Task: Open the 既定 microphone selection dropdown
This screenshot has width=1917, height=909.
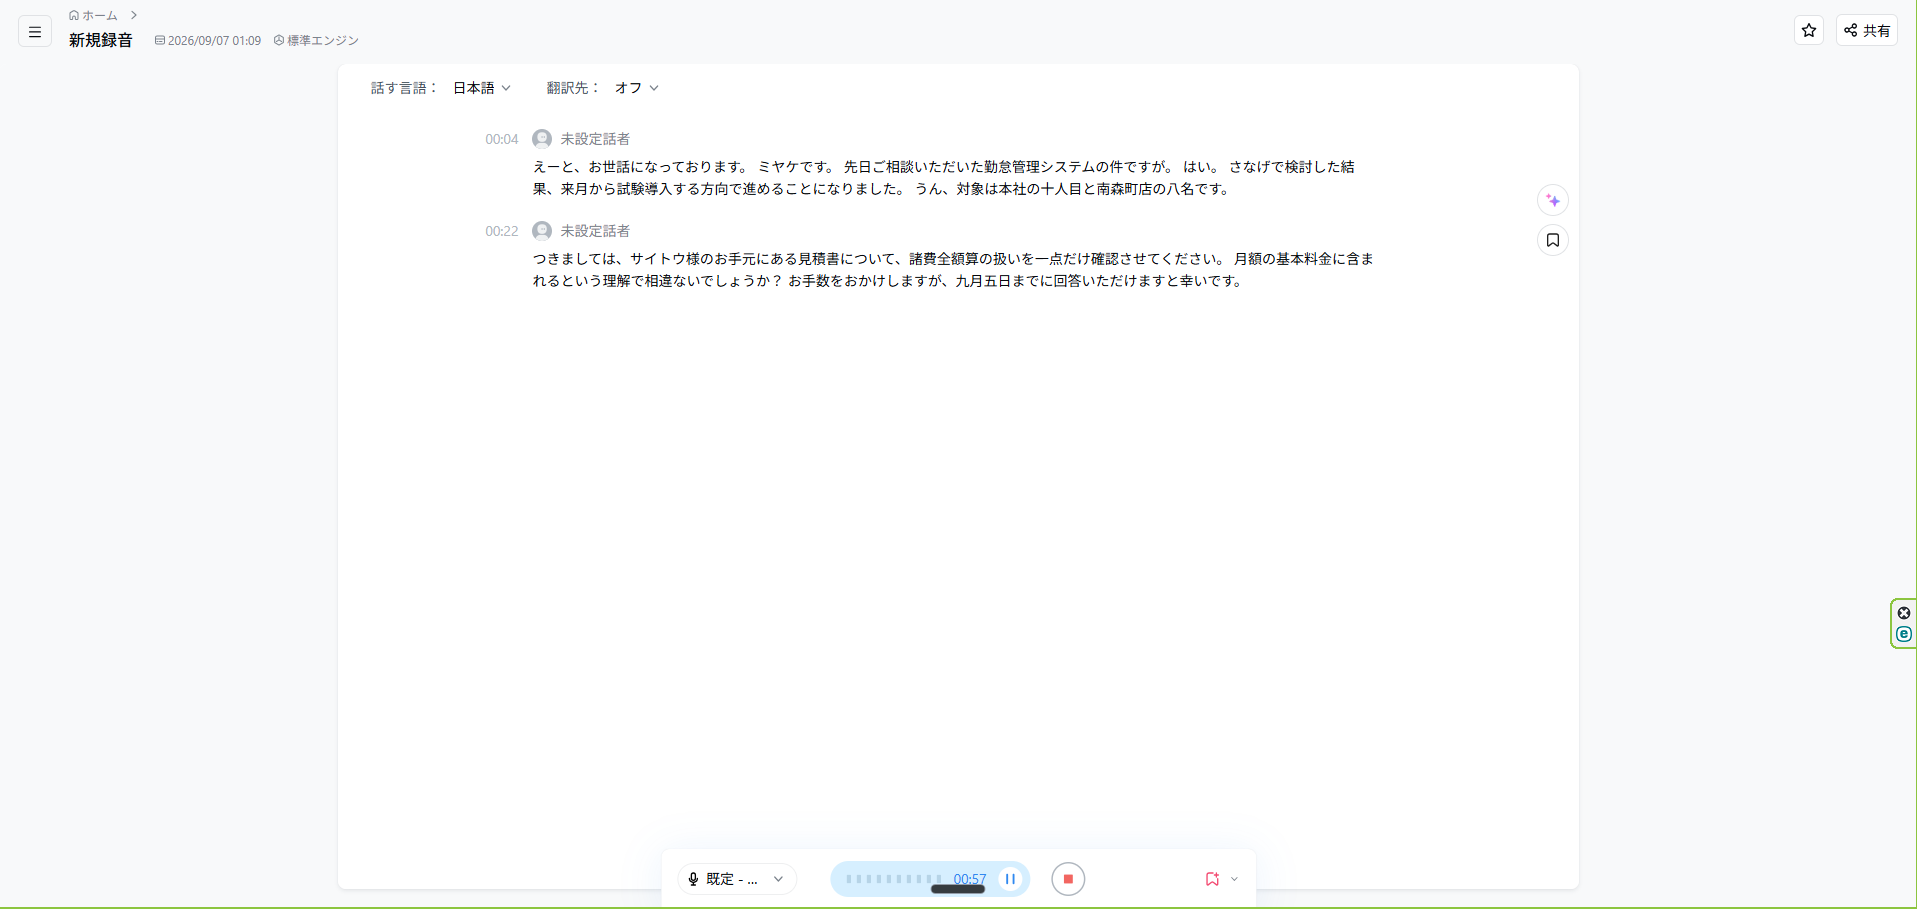Action: (x=737, y=879)
